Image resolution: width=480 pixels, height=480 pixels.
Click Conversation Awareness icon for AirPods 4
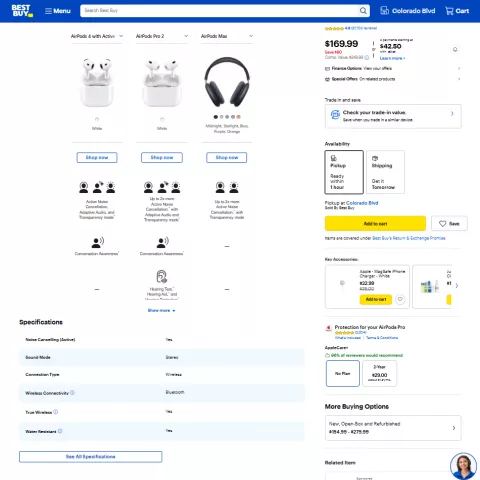tap(98, 242)
